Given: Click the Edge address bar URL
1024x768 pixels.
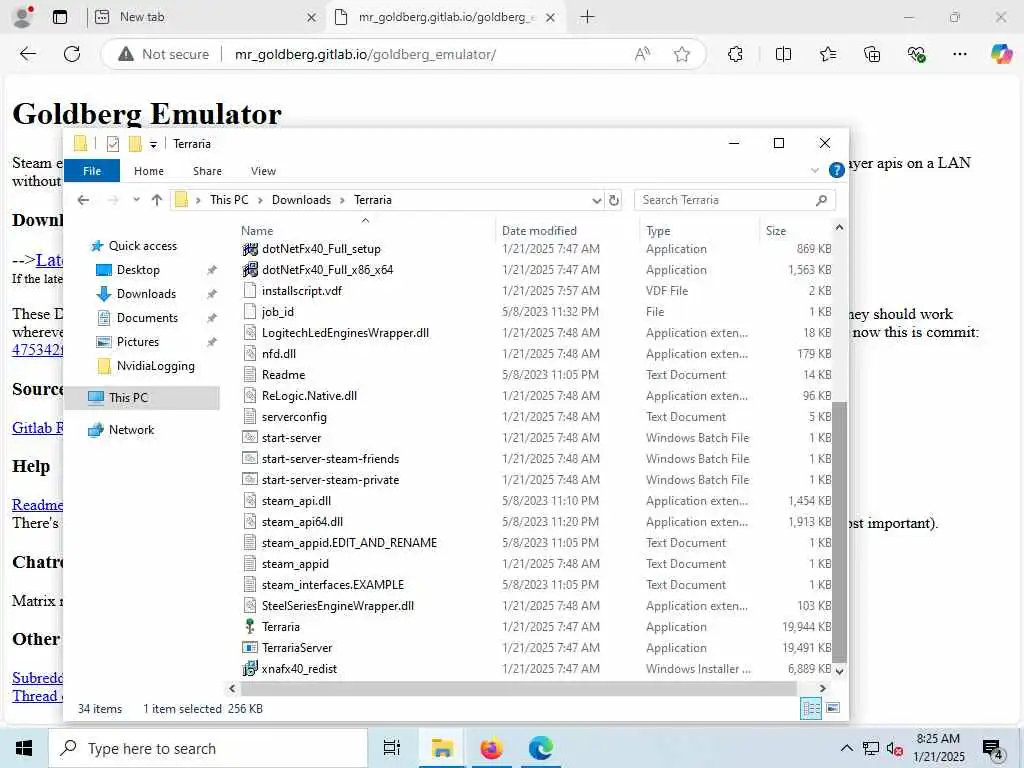Looking at the screenshot, I should coord(365,54).
